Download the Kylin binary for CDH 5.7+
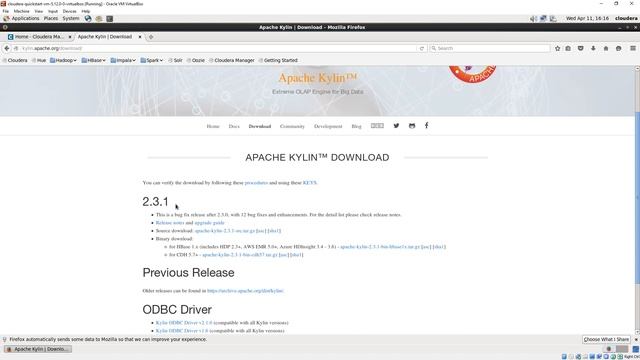640x360 pixels. coord(240,255)
